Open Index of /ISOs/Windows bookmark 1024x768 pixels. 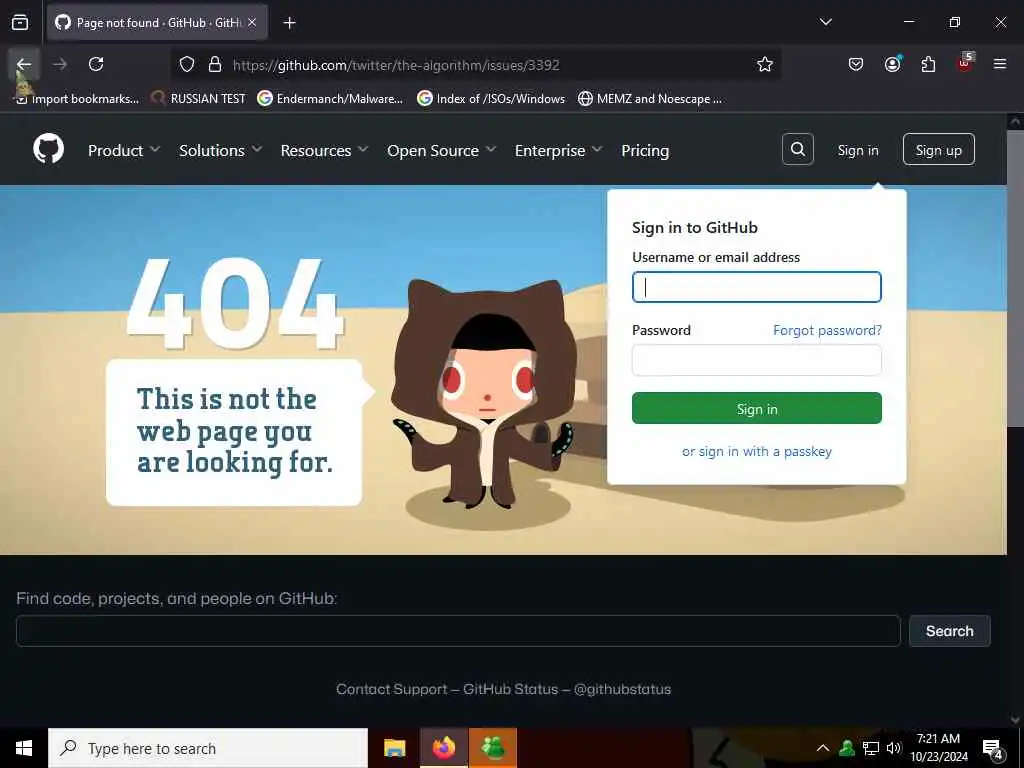(x=491, y=99)
